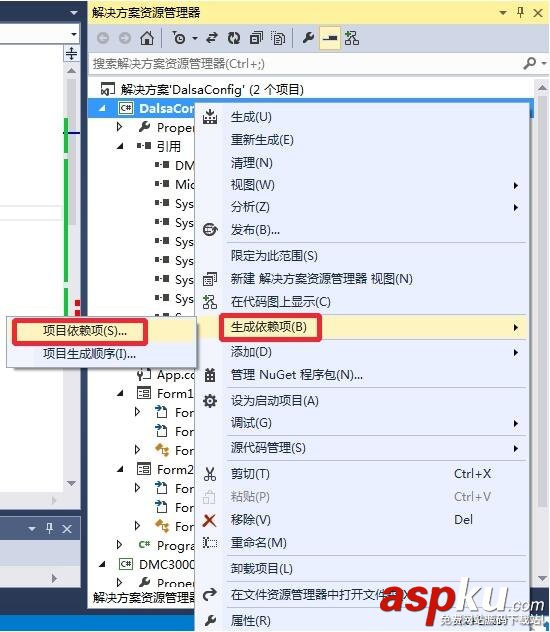Screen dimensions: 550x632
Task: Click the NuGet package icon
Action: coord(210,375)
